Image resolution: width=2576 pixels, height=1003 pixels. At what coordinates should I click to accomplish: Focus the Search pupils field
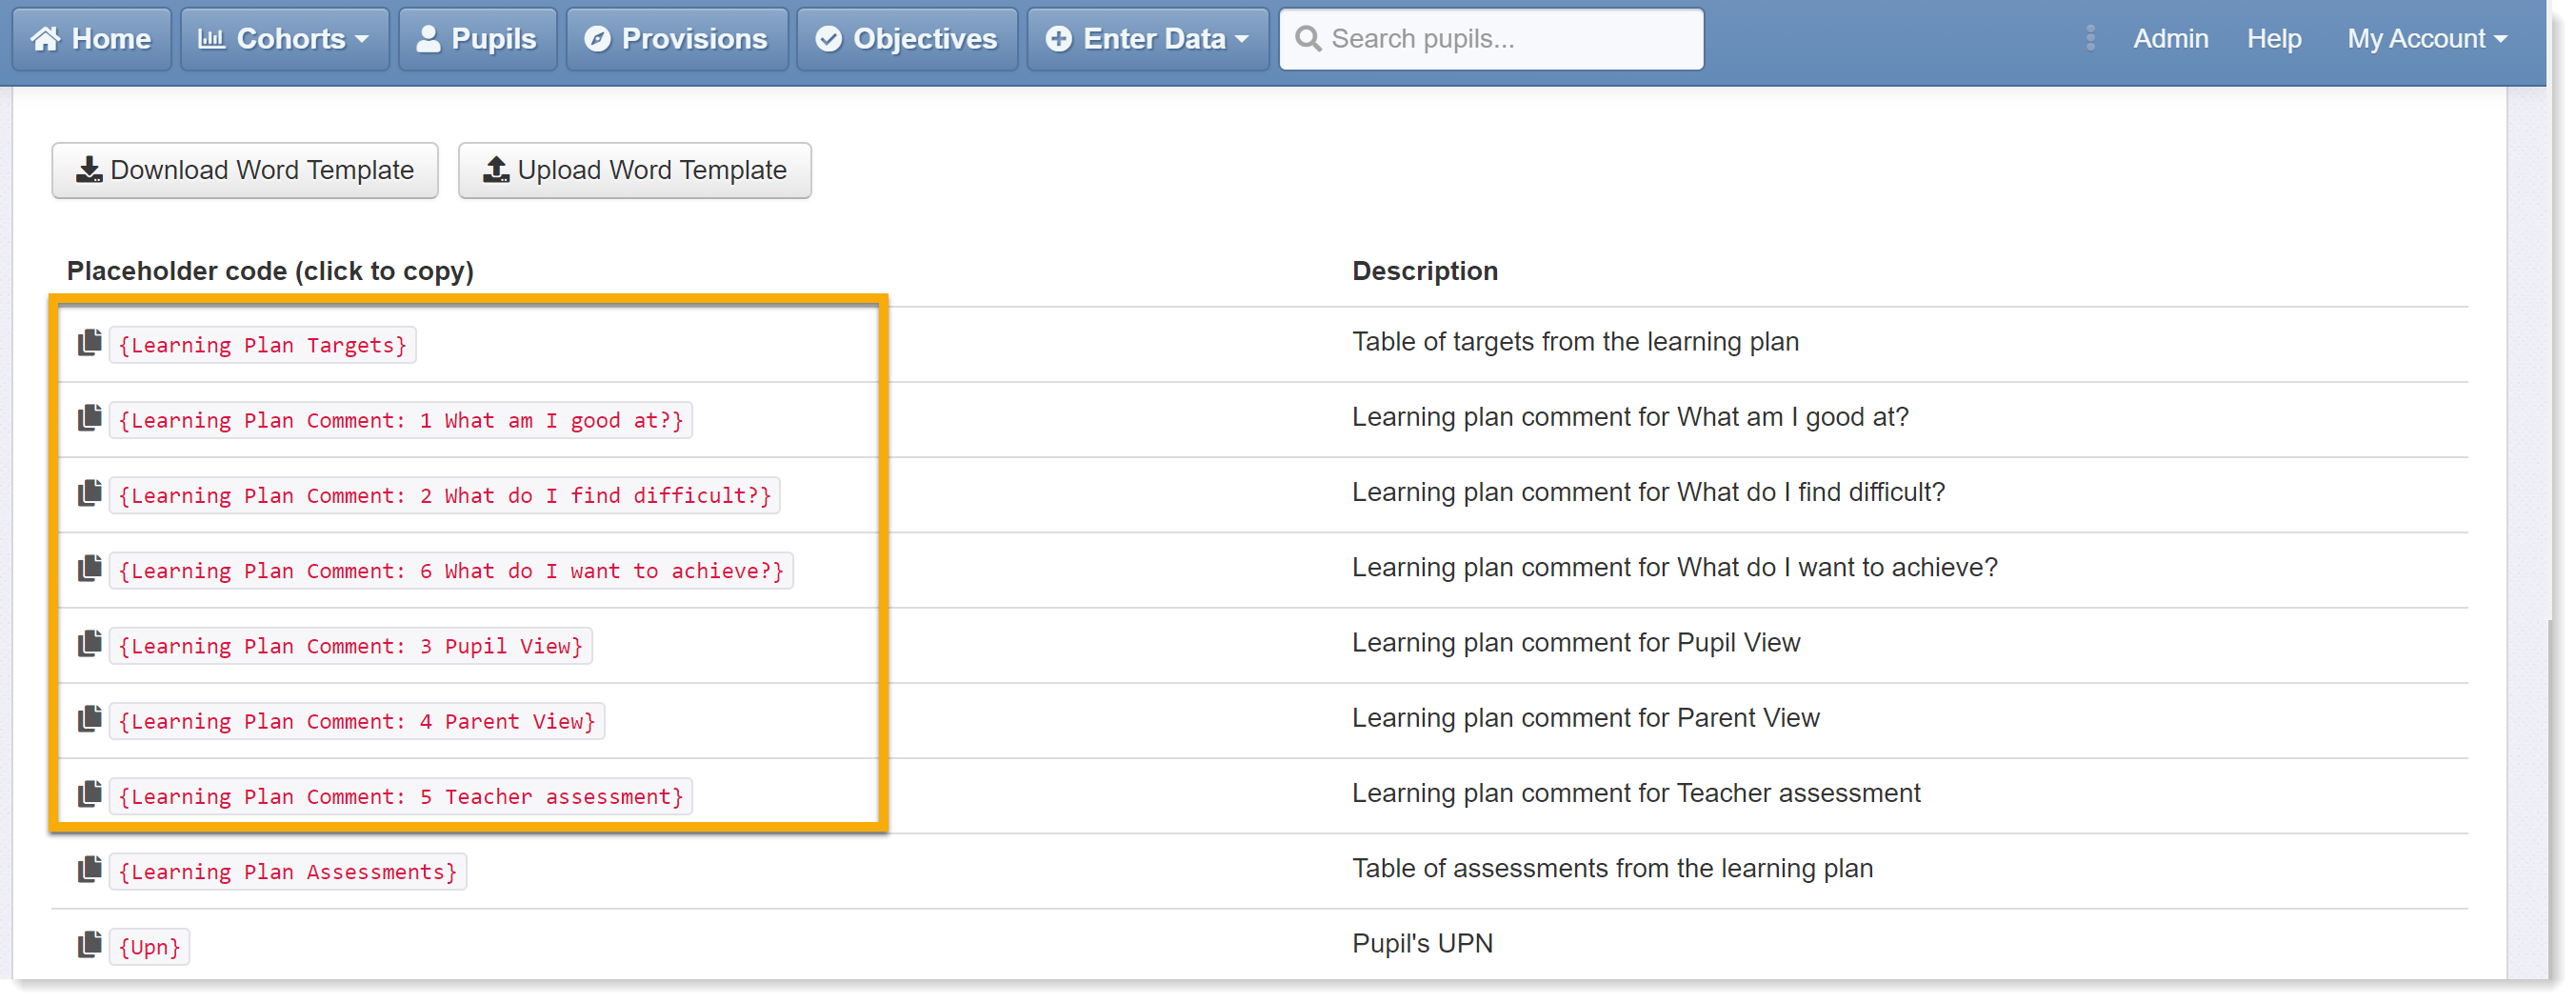[x=1491, y=39]
